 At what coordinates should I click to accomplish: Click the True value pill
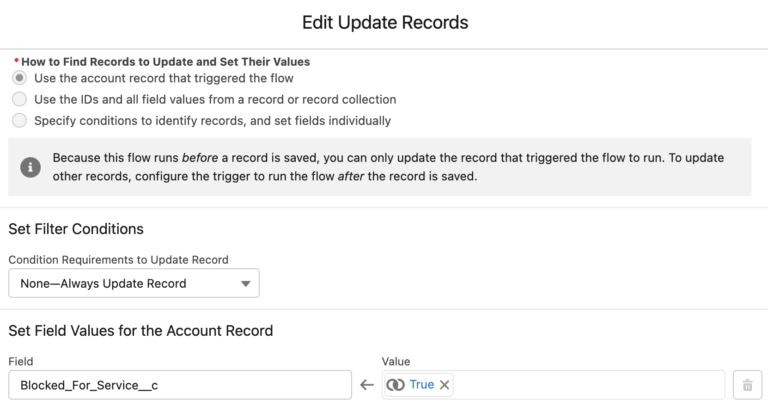419,385
